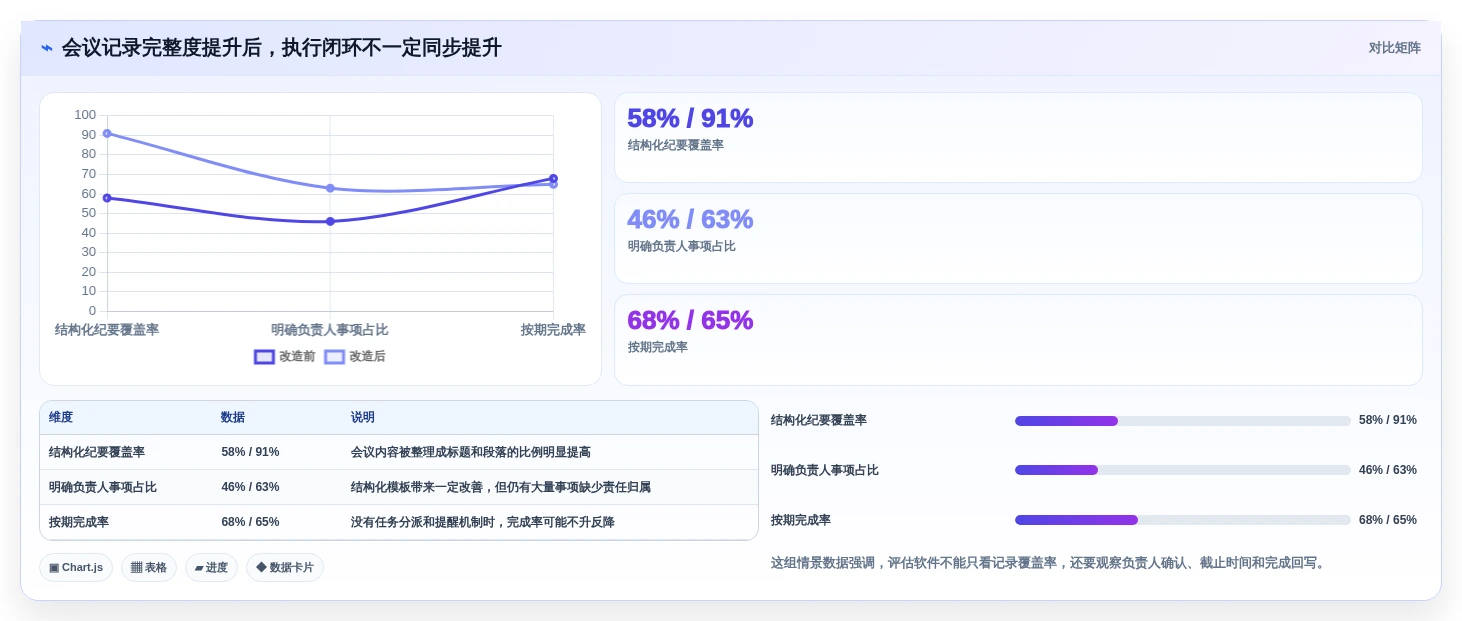Select table cell 结构化纪要覆盖率

coord(97,452)
